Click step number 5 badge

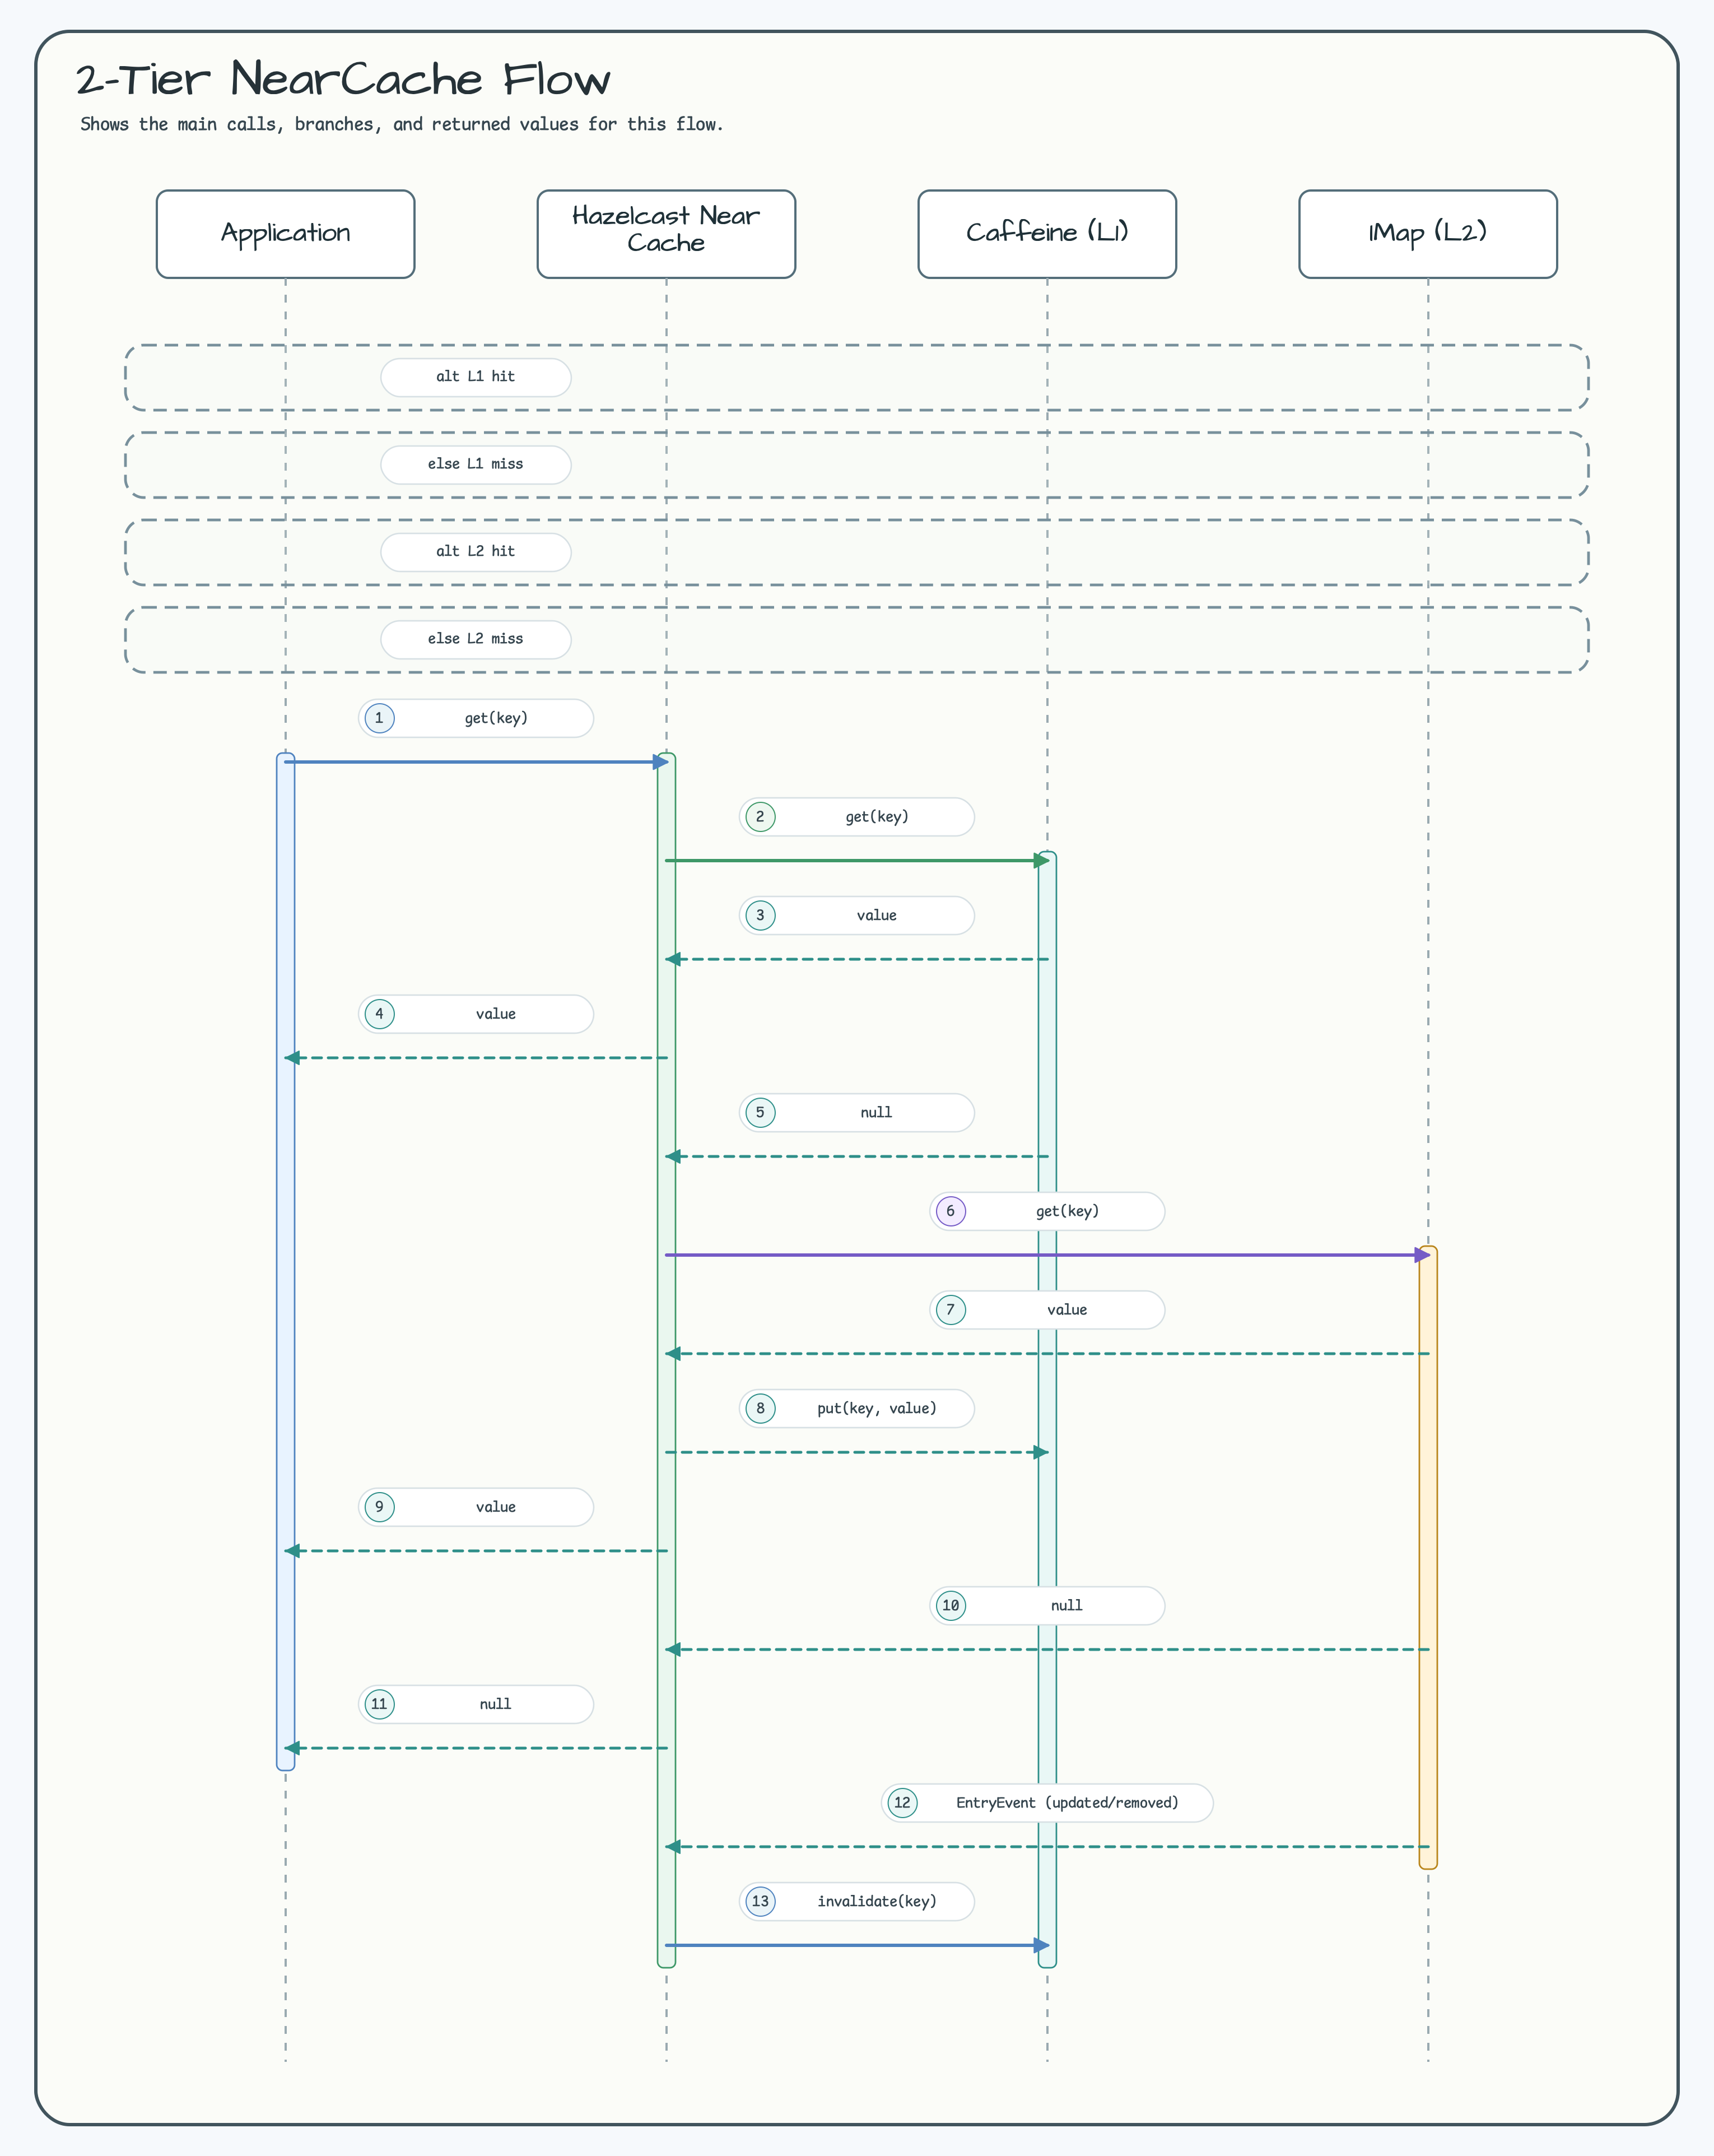(x=760, y=1112)
